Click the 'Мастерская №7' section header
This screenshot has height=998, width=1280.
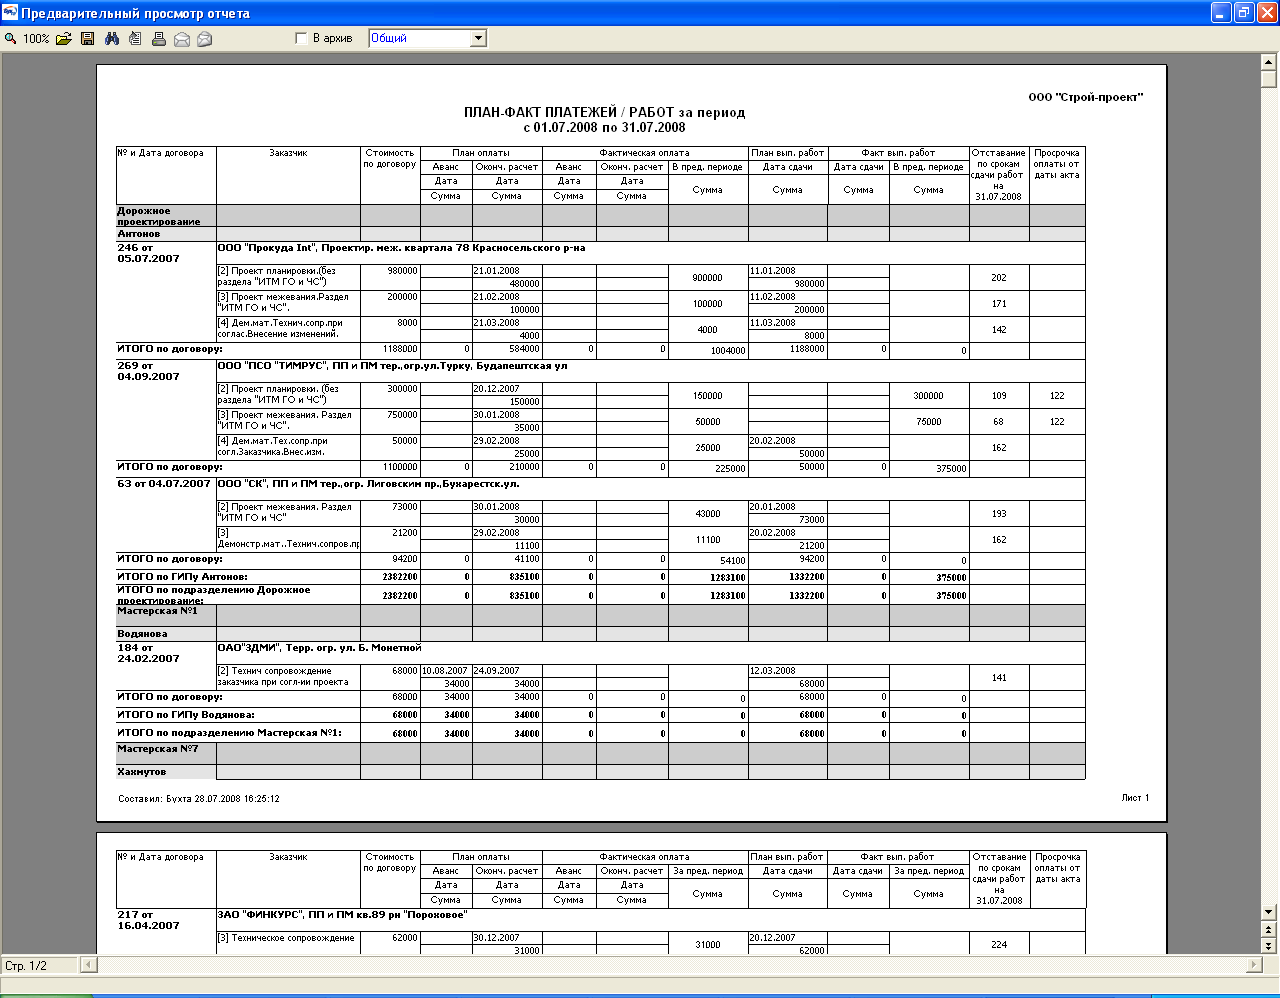pos(158,749)
